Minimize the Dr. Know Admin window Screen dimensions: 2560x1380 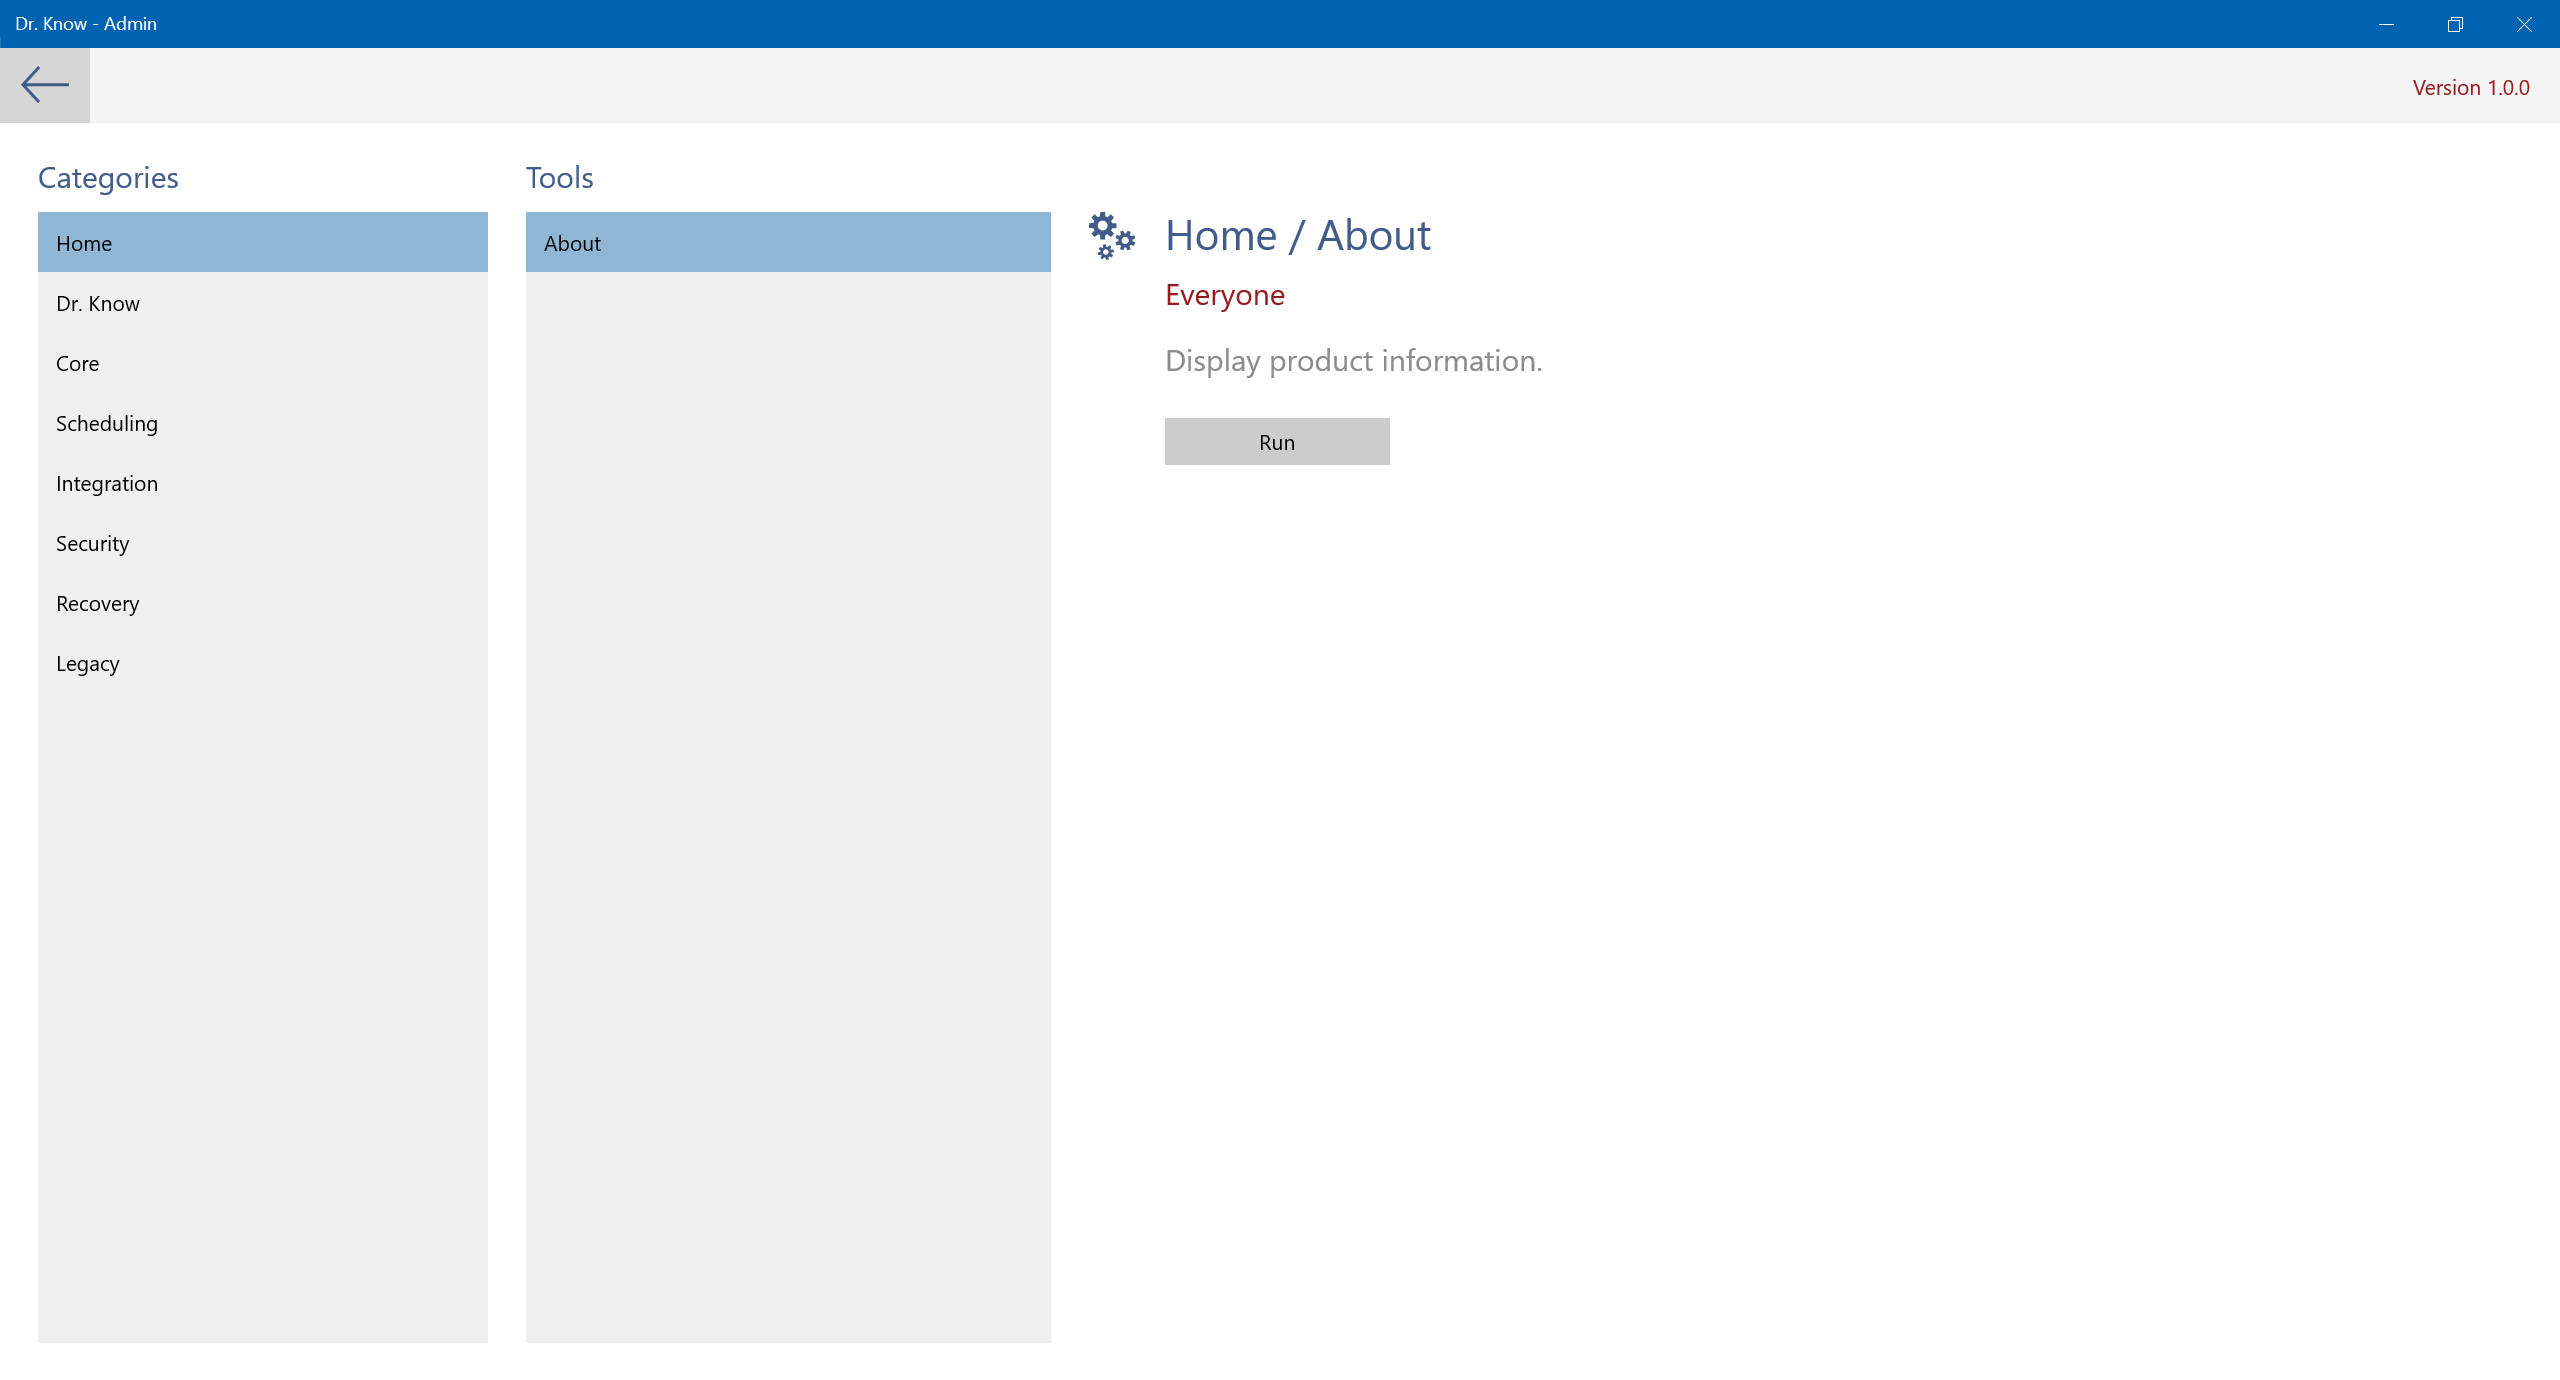click(2386, 24)
